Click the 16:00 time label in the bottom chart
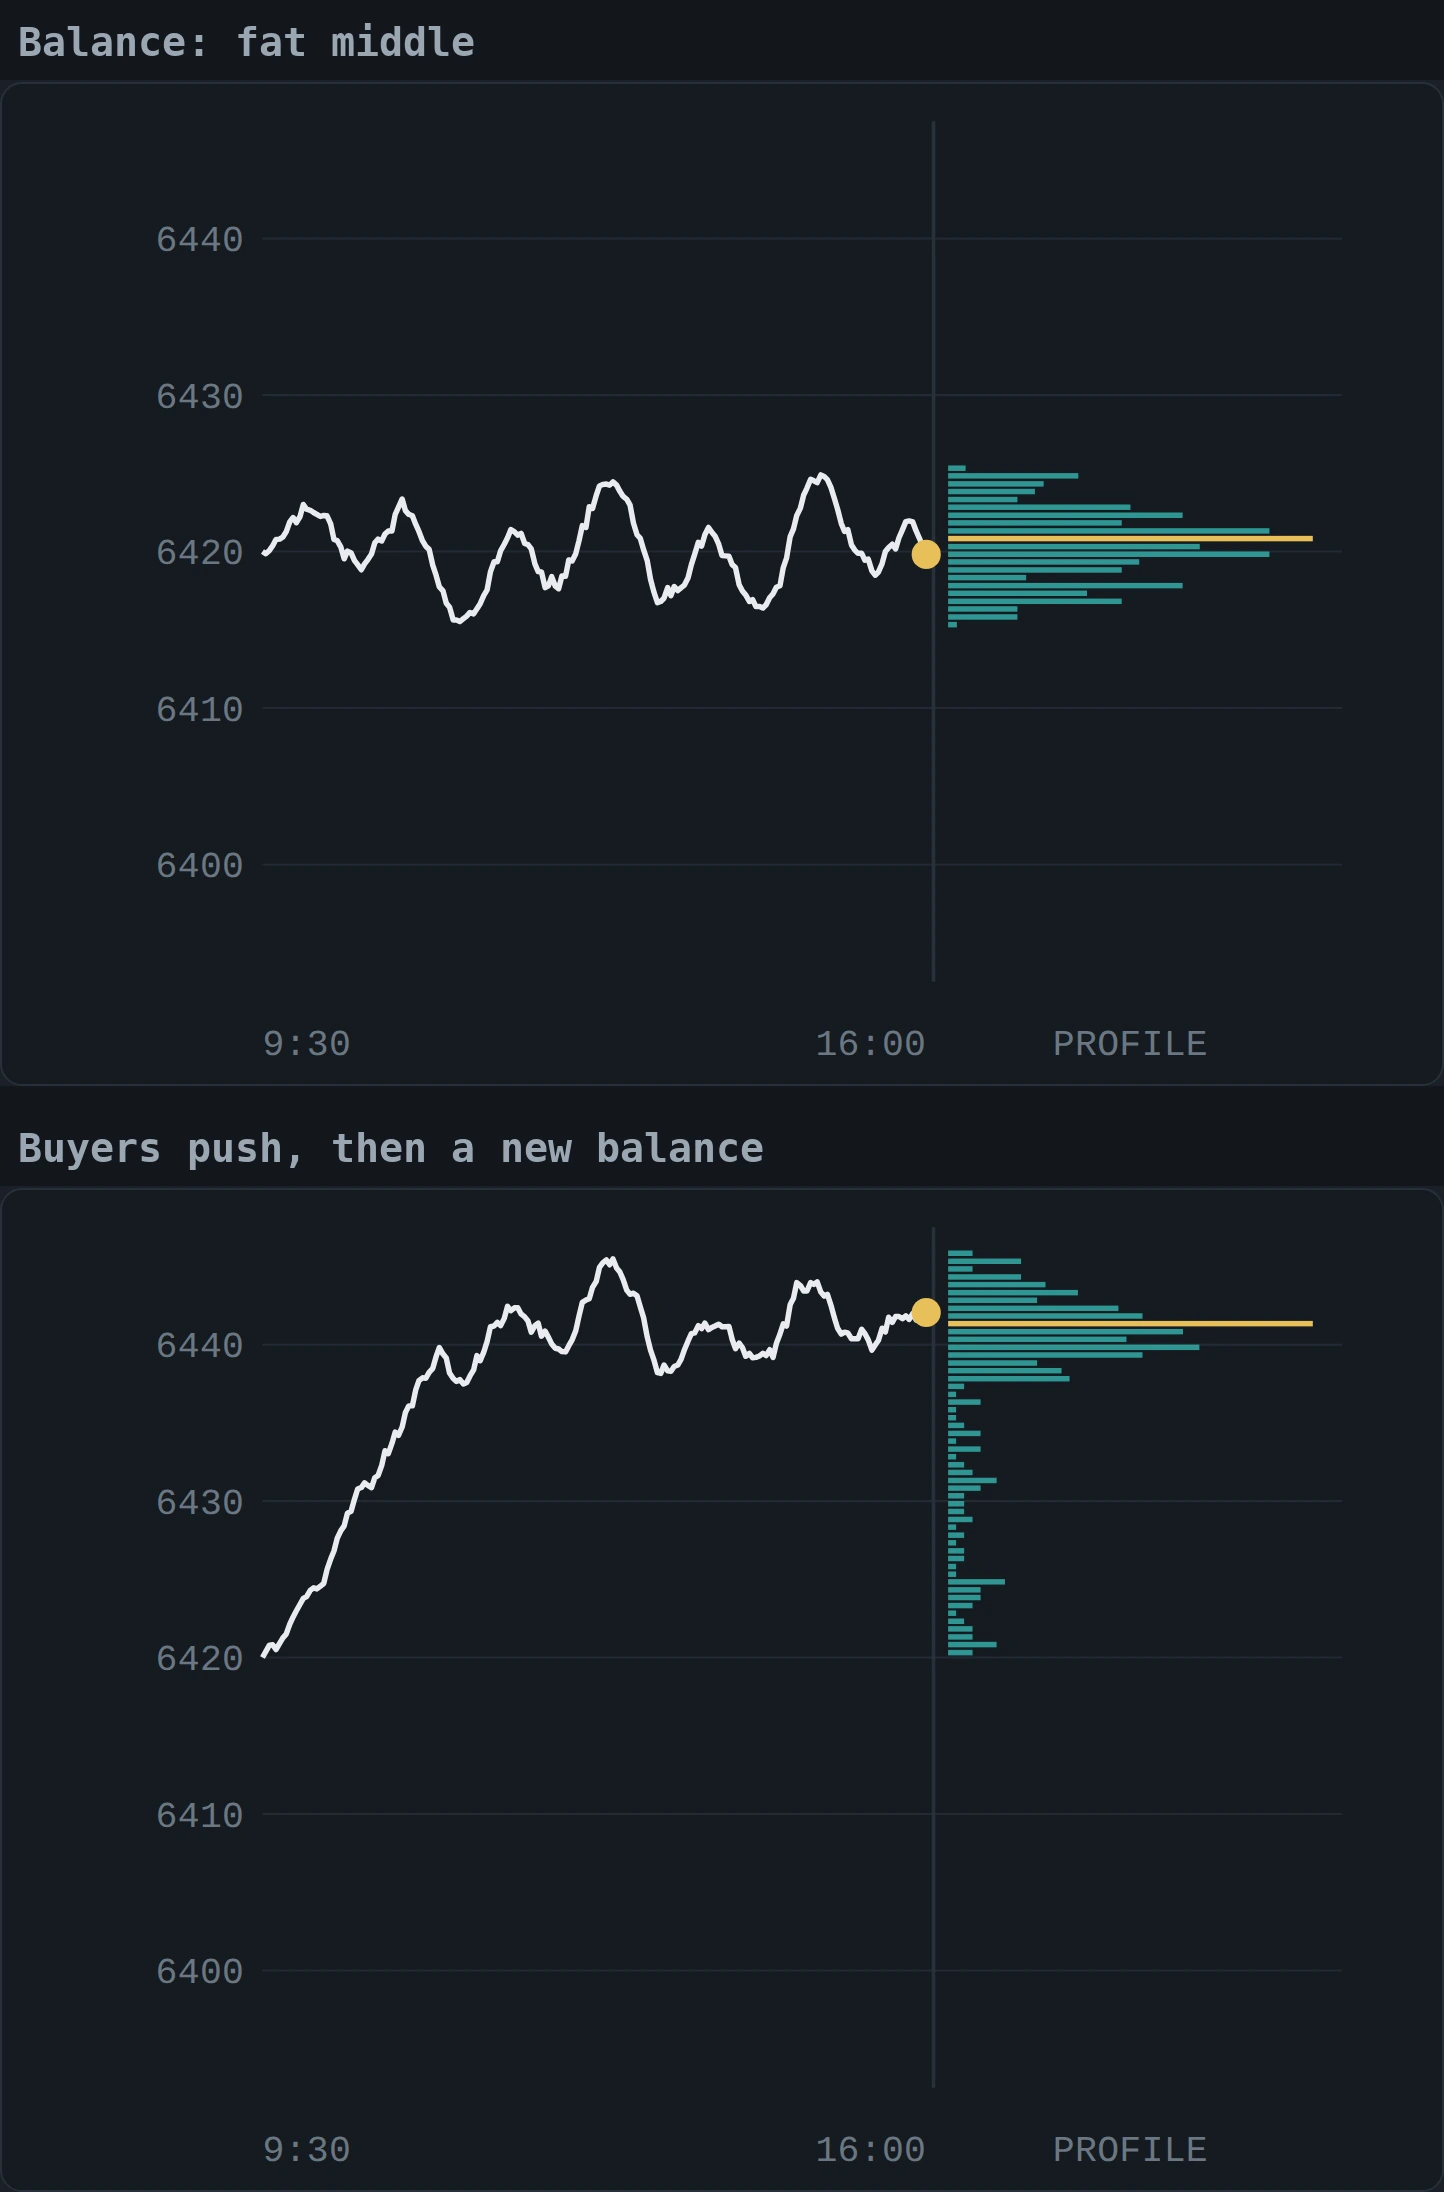 (x=870, y=2150)
